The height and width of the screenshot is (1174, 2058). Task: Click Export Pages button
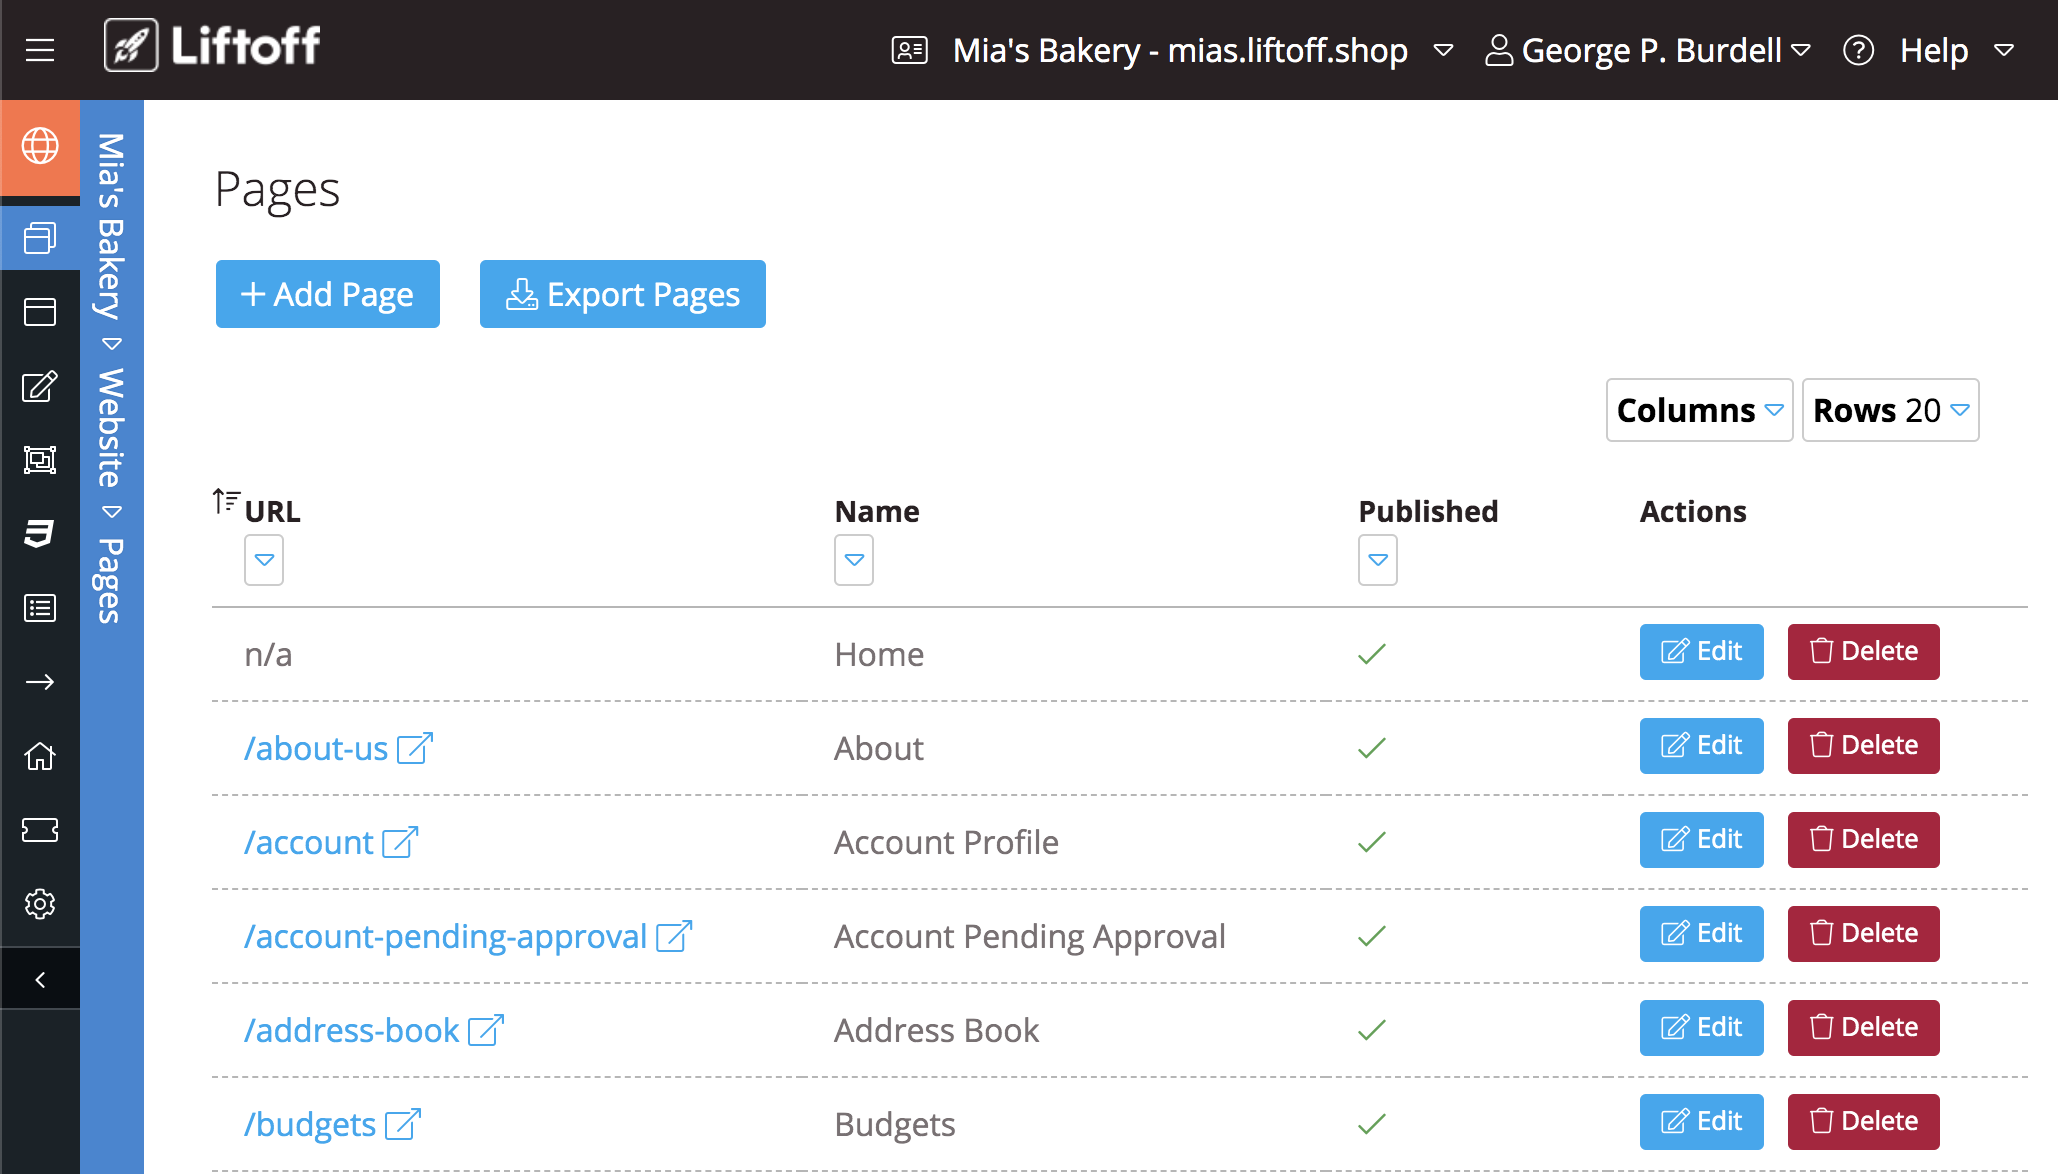(x=622, y=294)
